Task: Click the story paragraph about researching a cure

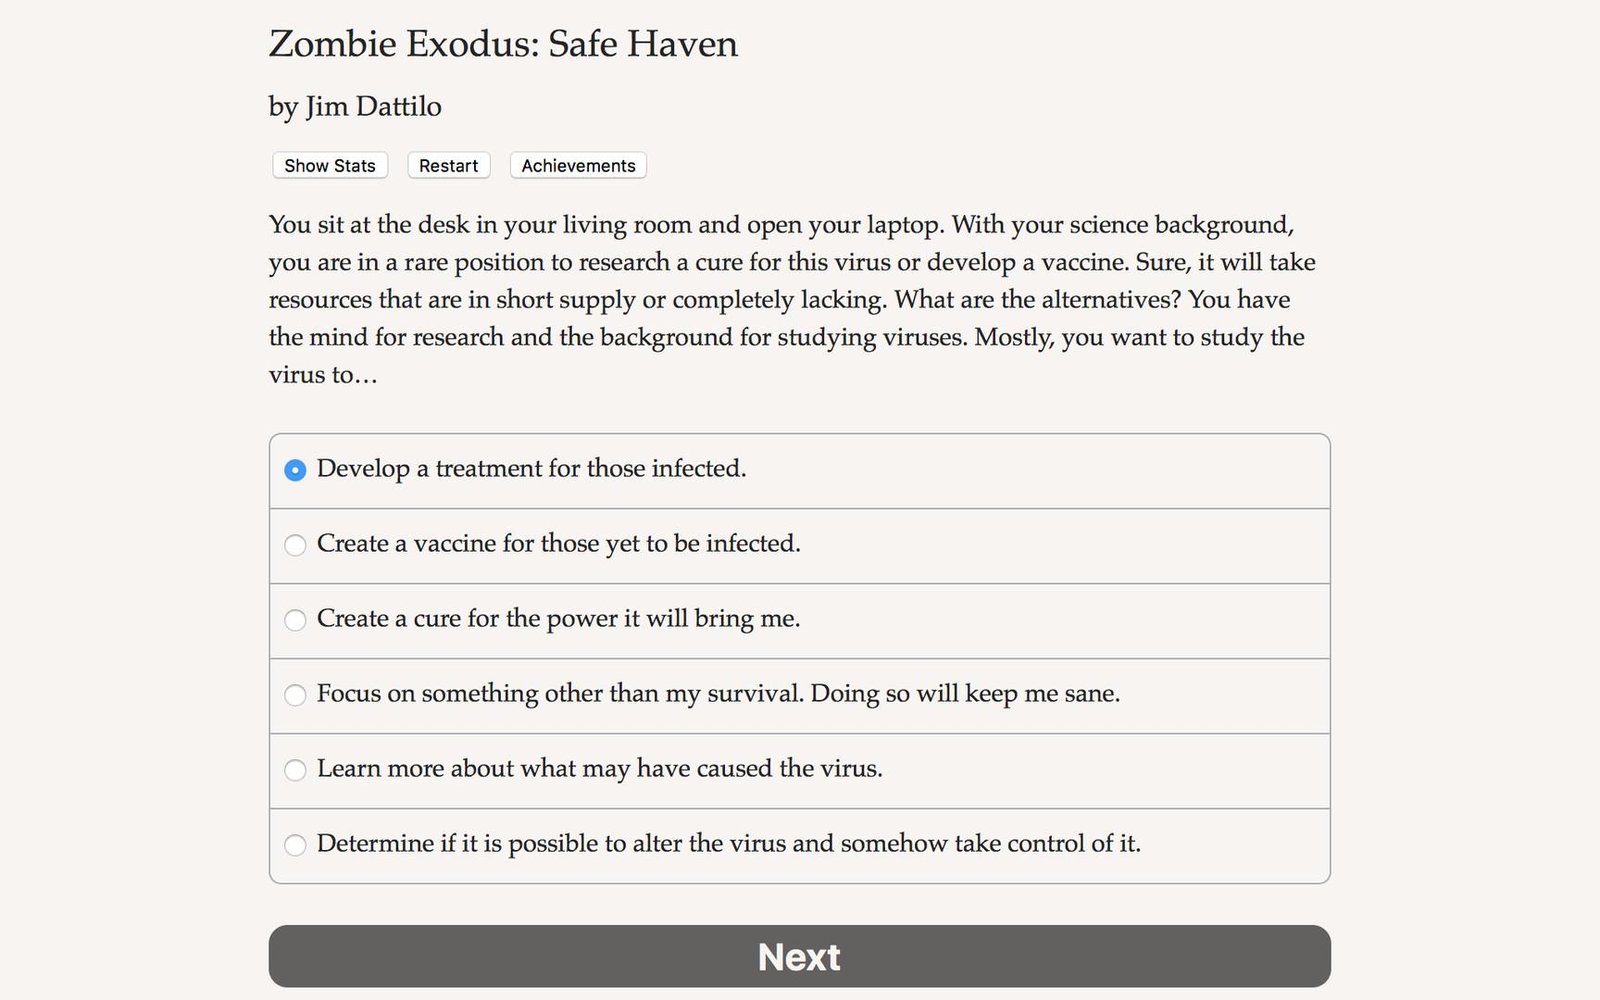Action: coord(790,299)
